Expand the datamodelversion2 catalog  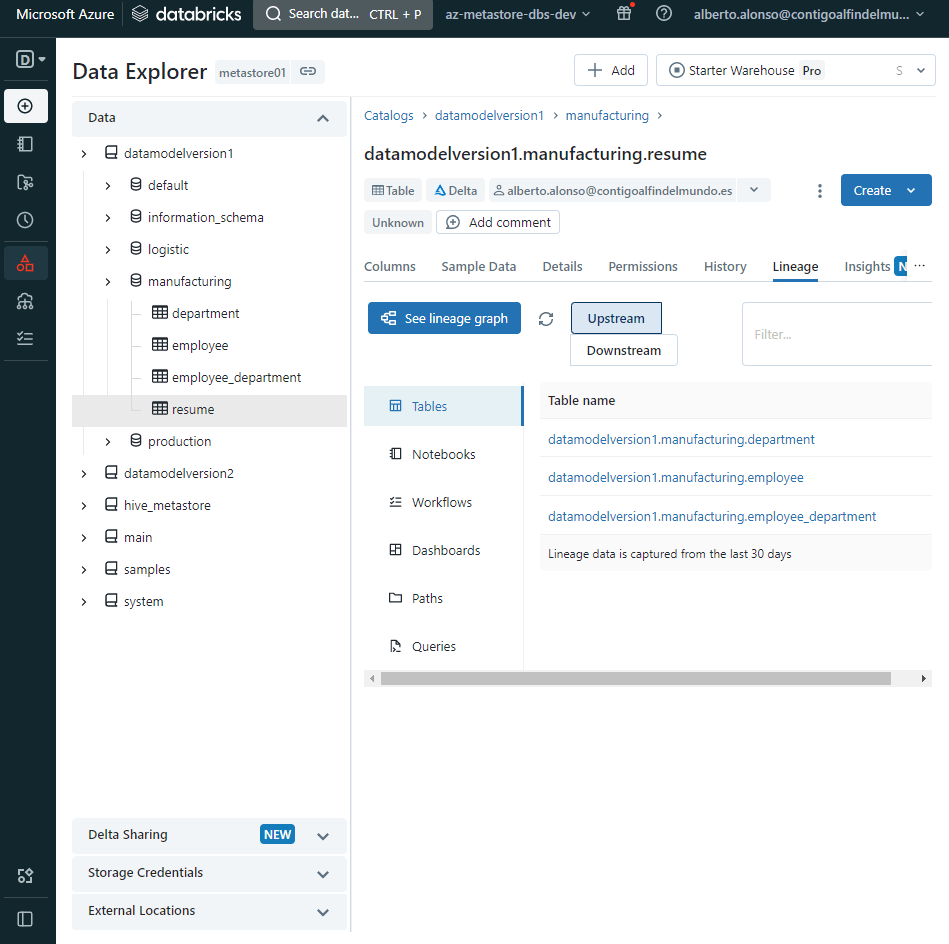point(84,474)
